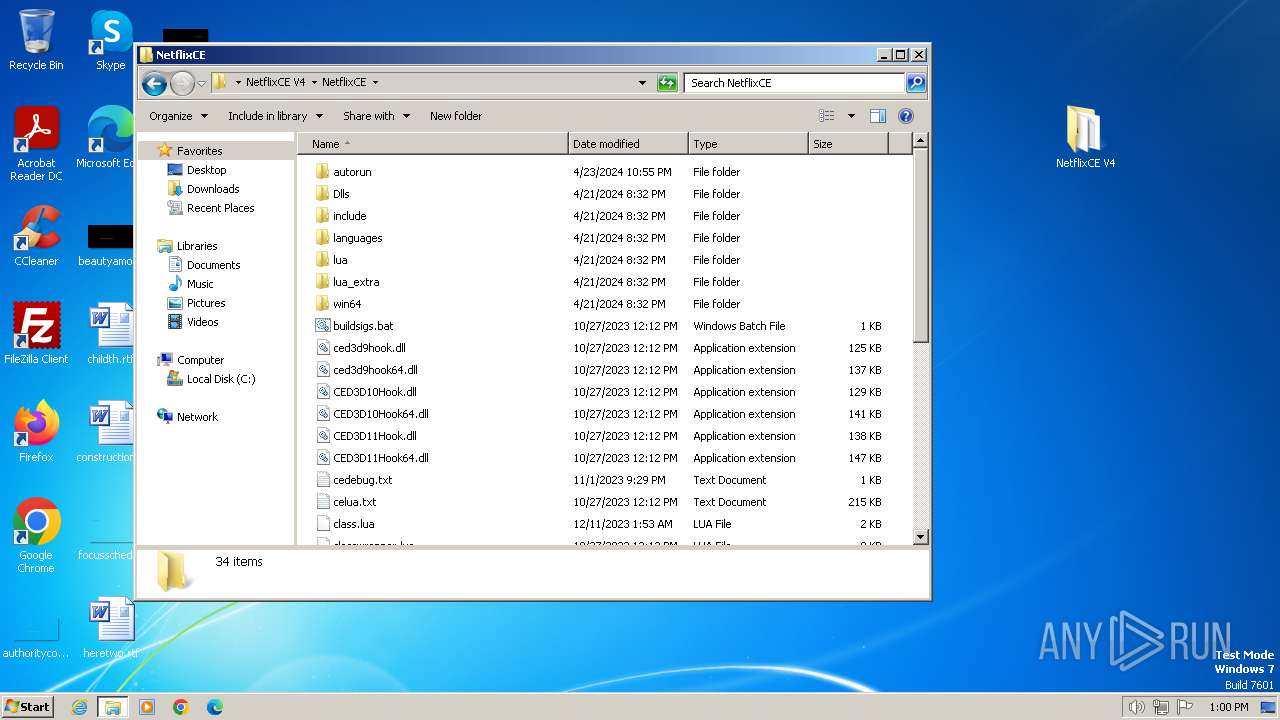Select the ced3d9hook.dll file icon

point(322,348)
